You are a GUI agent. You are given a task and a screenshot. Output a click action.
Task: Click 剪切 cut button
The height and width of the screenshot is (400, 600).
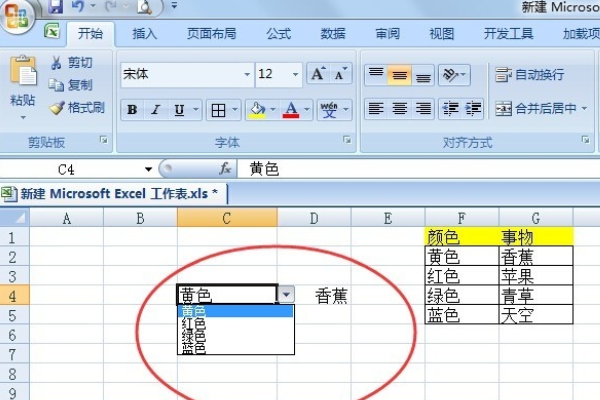(x=71, y=62)
